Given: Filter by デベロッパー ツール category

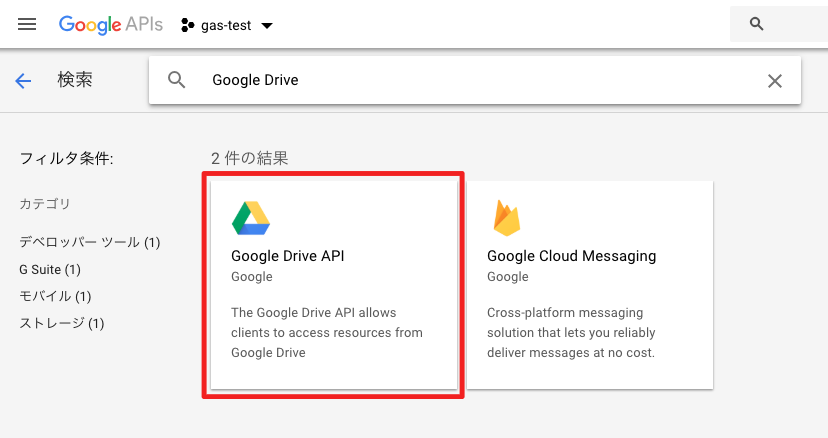Looking at the screenshot, I should (x=90, y=242).
